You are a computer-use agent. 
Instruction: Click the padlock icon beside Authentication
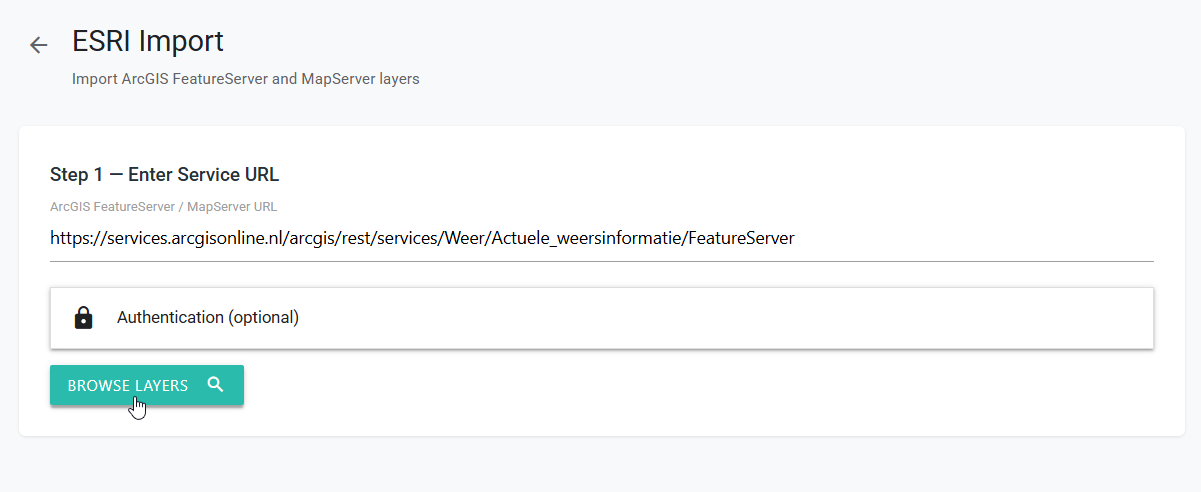pos(83,318)
